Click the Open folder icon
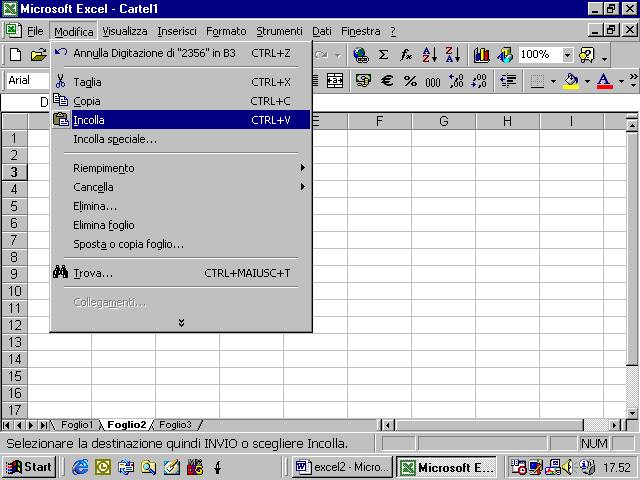The width and height of the screenshot is (640, 480). click(x=39, y=55)
